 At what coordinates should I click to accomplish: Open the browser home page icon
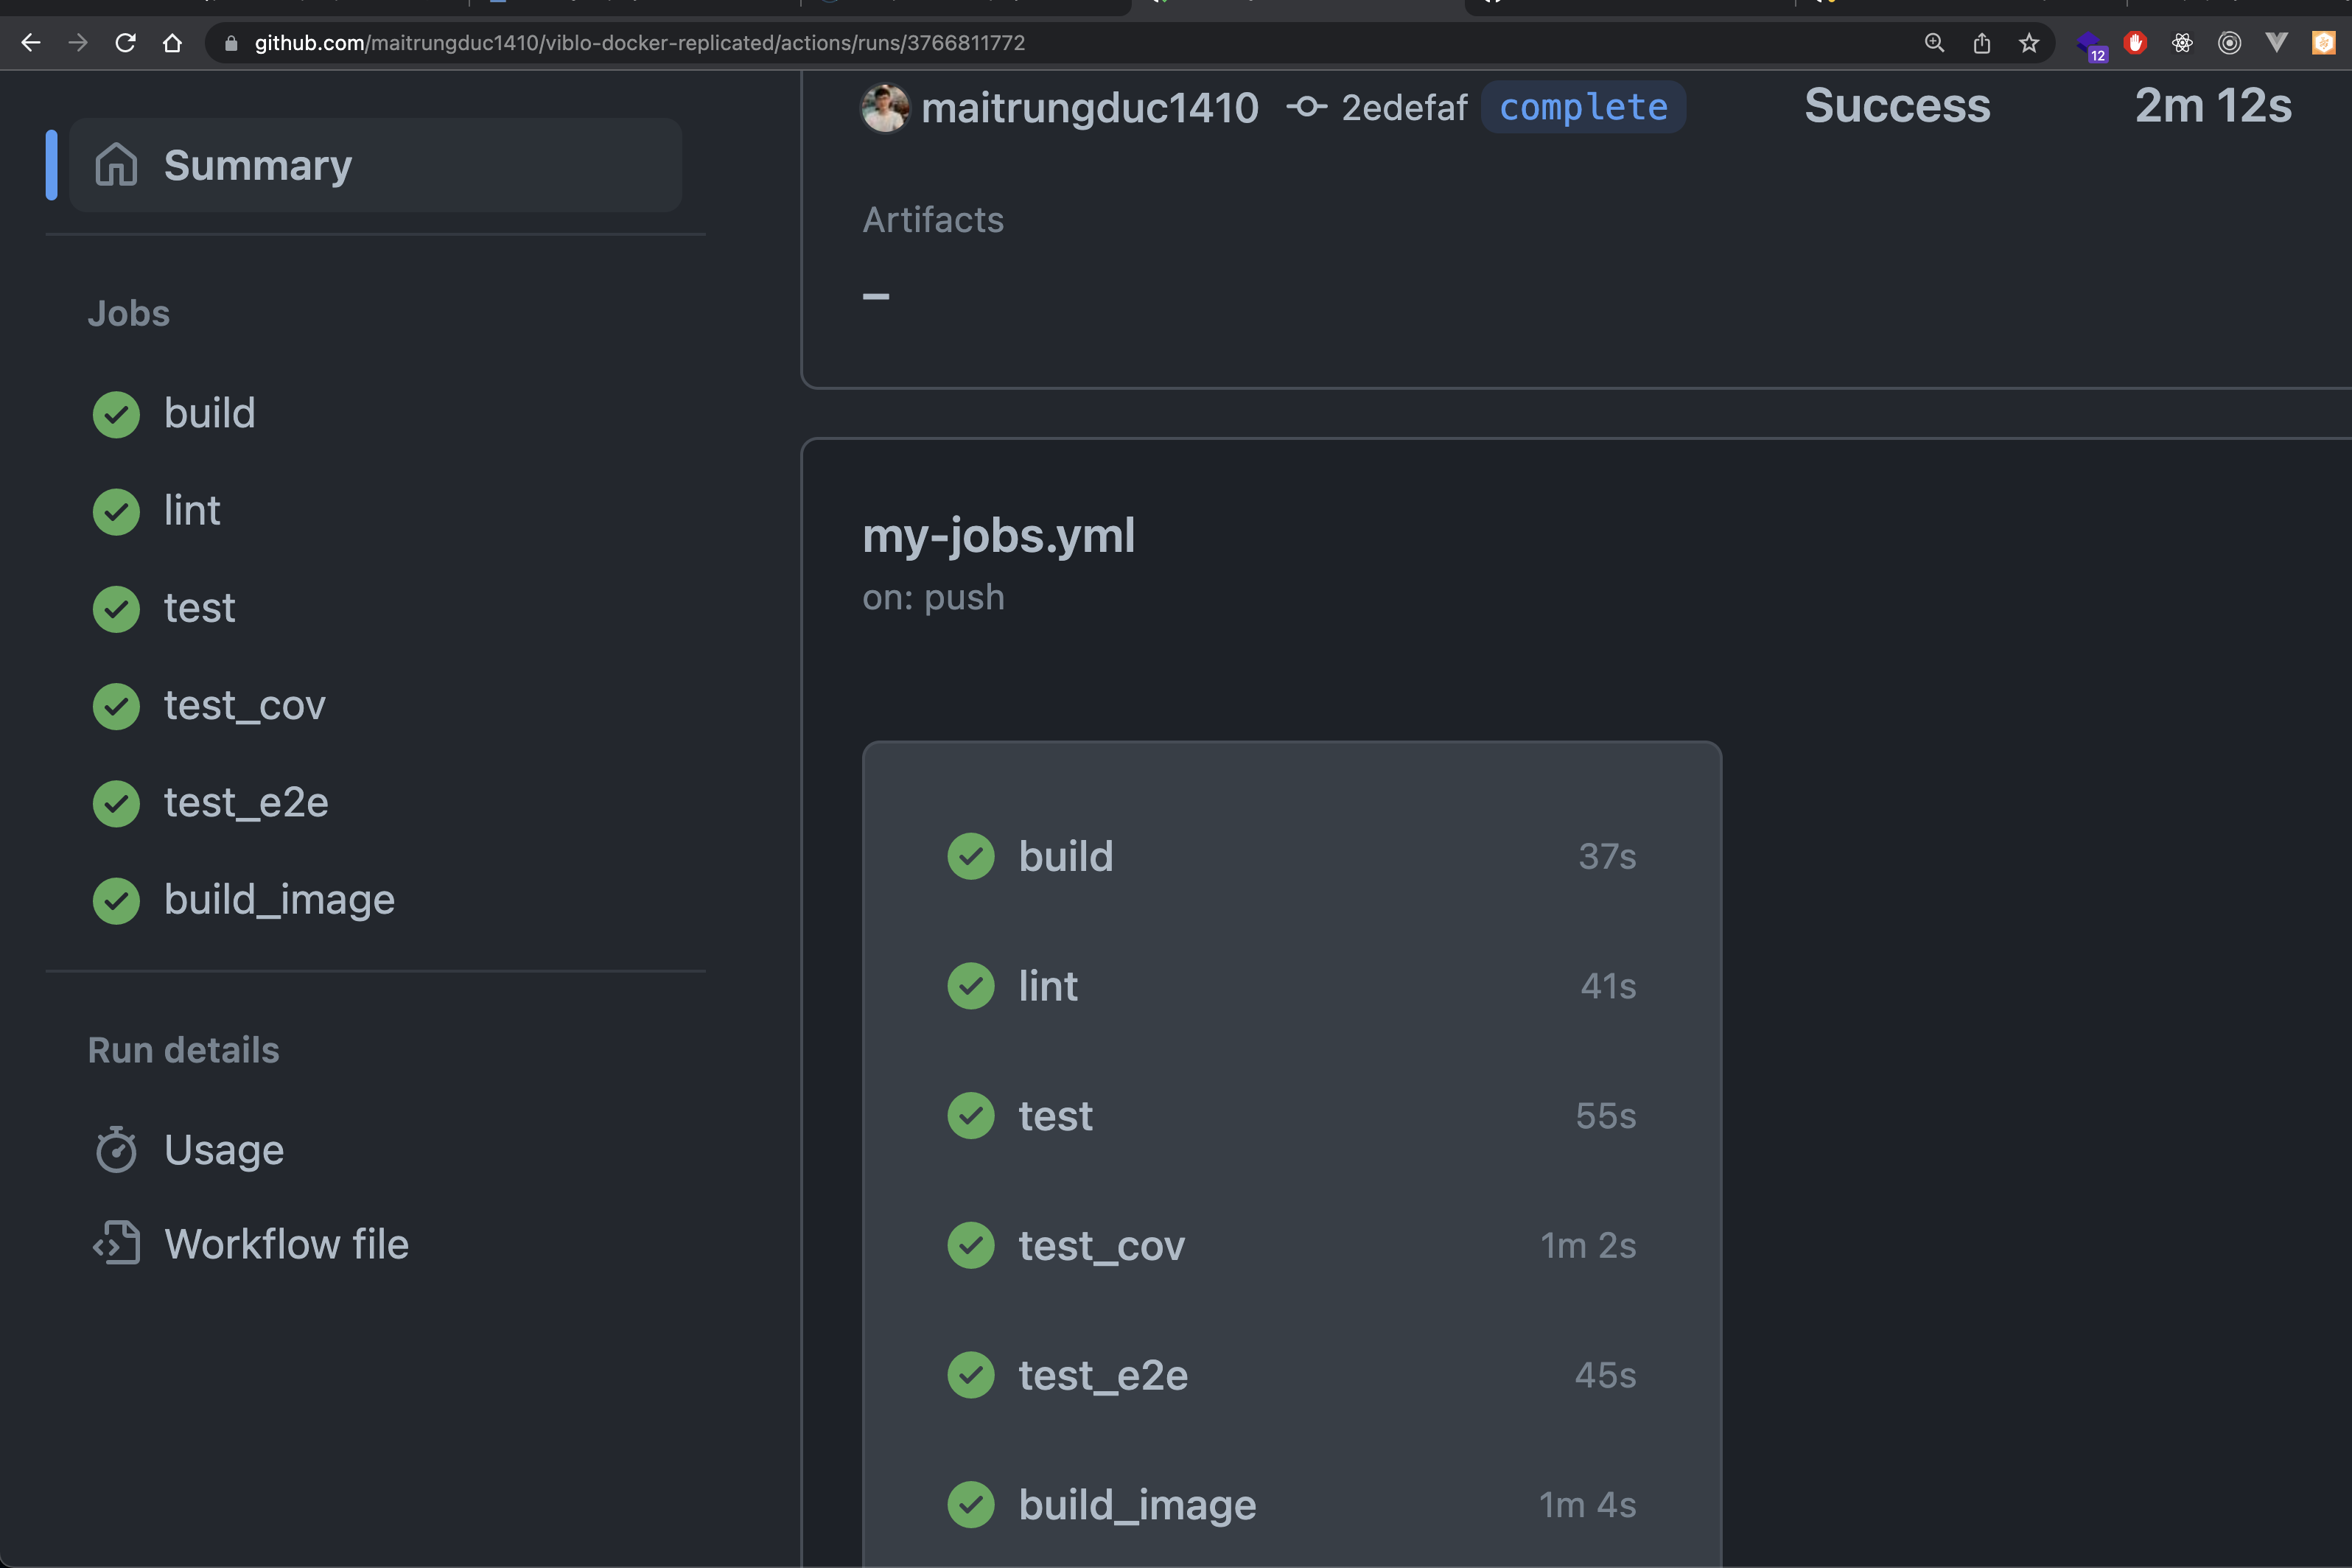[172, 43]
